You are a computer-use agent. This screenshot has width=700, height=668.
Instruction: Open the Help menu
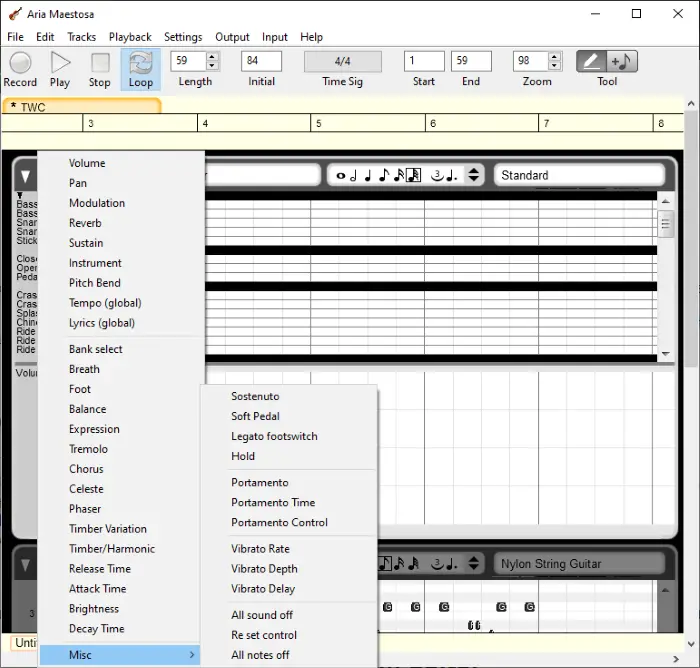(311, 37)
